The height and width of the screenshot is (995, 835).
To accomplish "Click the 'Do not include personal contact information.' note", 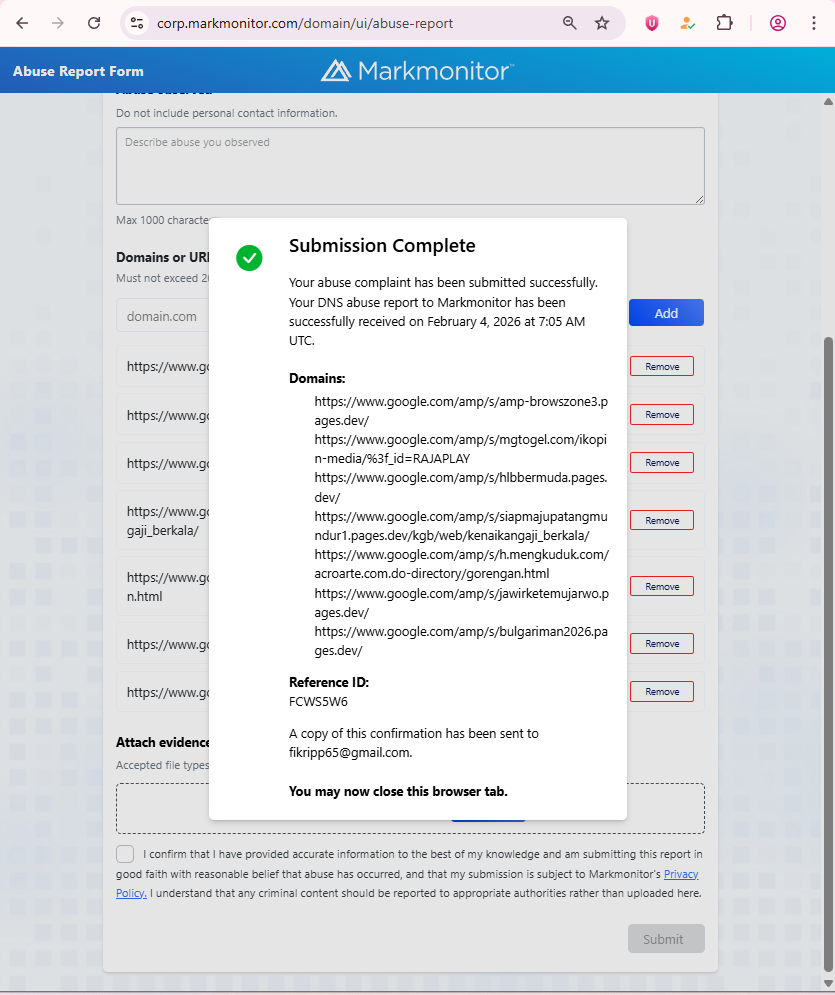I will [x=227, y=113].
